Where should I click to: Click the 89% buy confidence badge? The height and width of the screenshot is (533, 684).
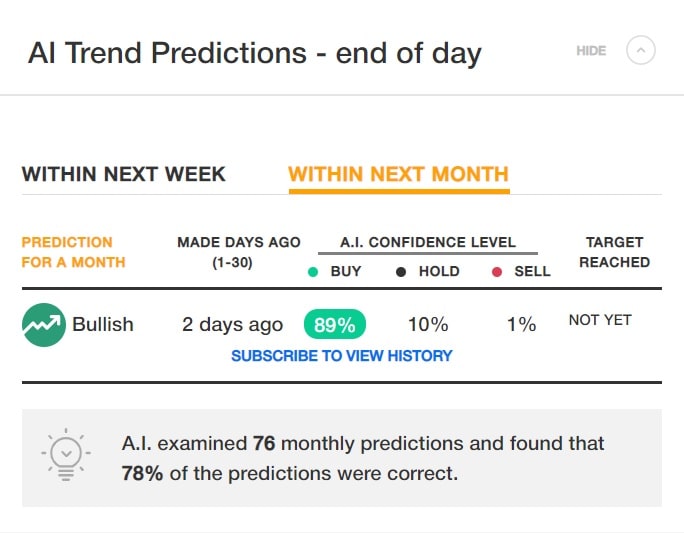coord(335,324)
